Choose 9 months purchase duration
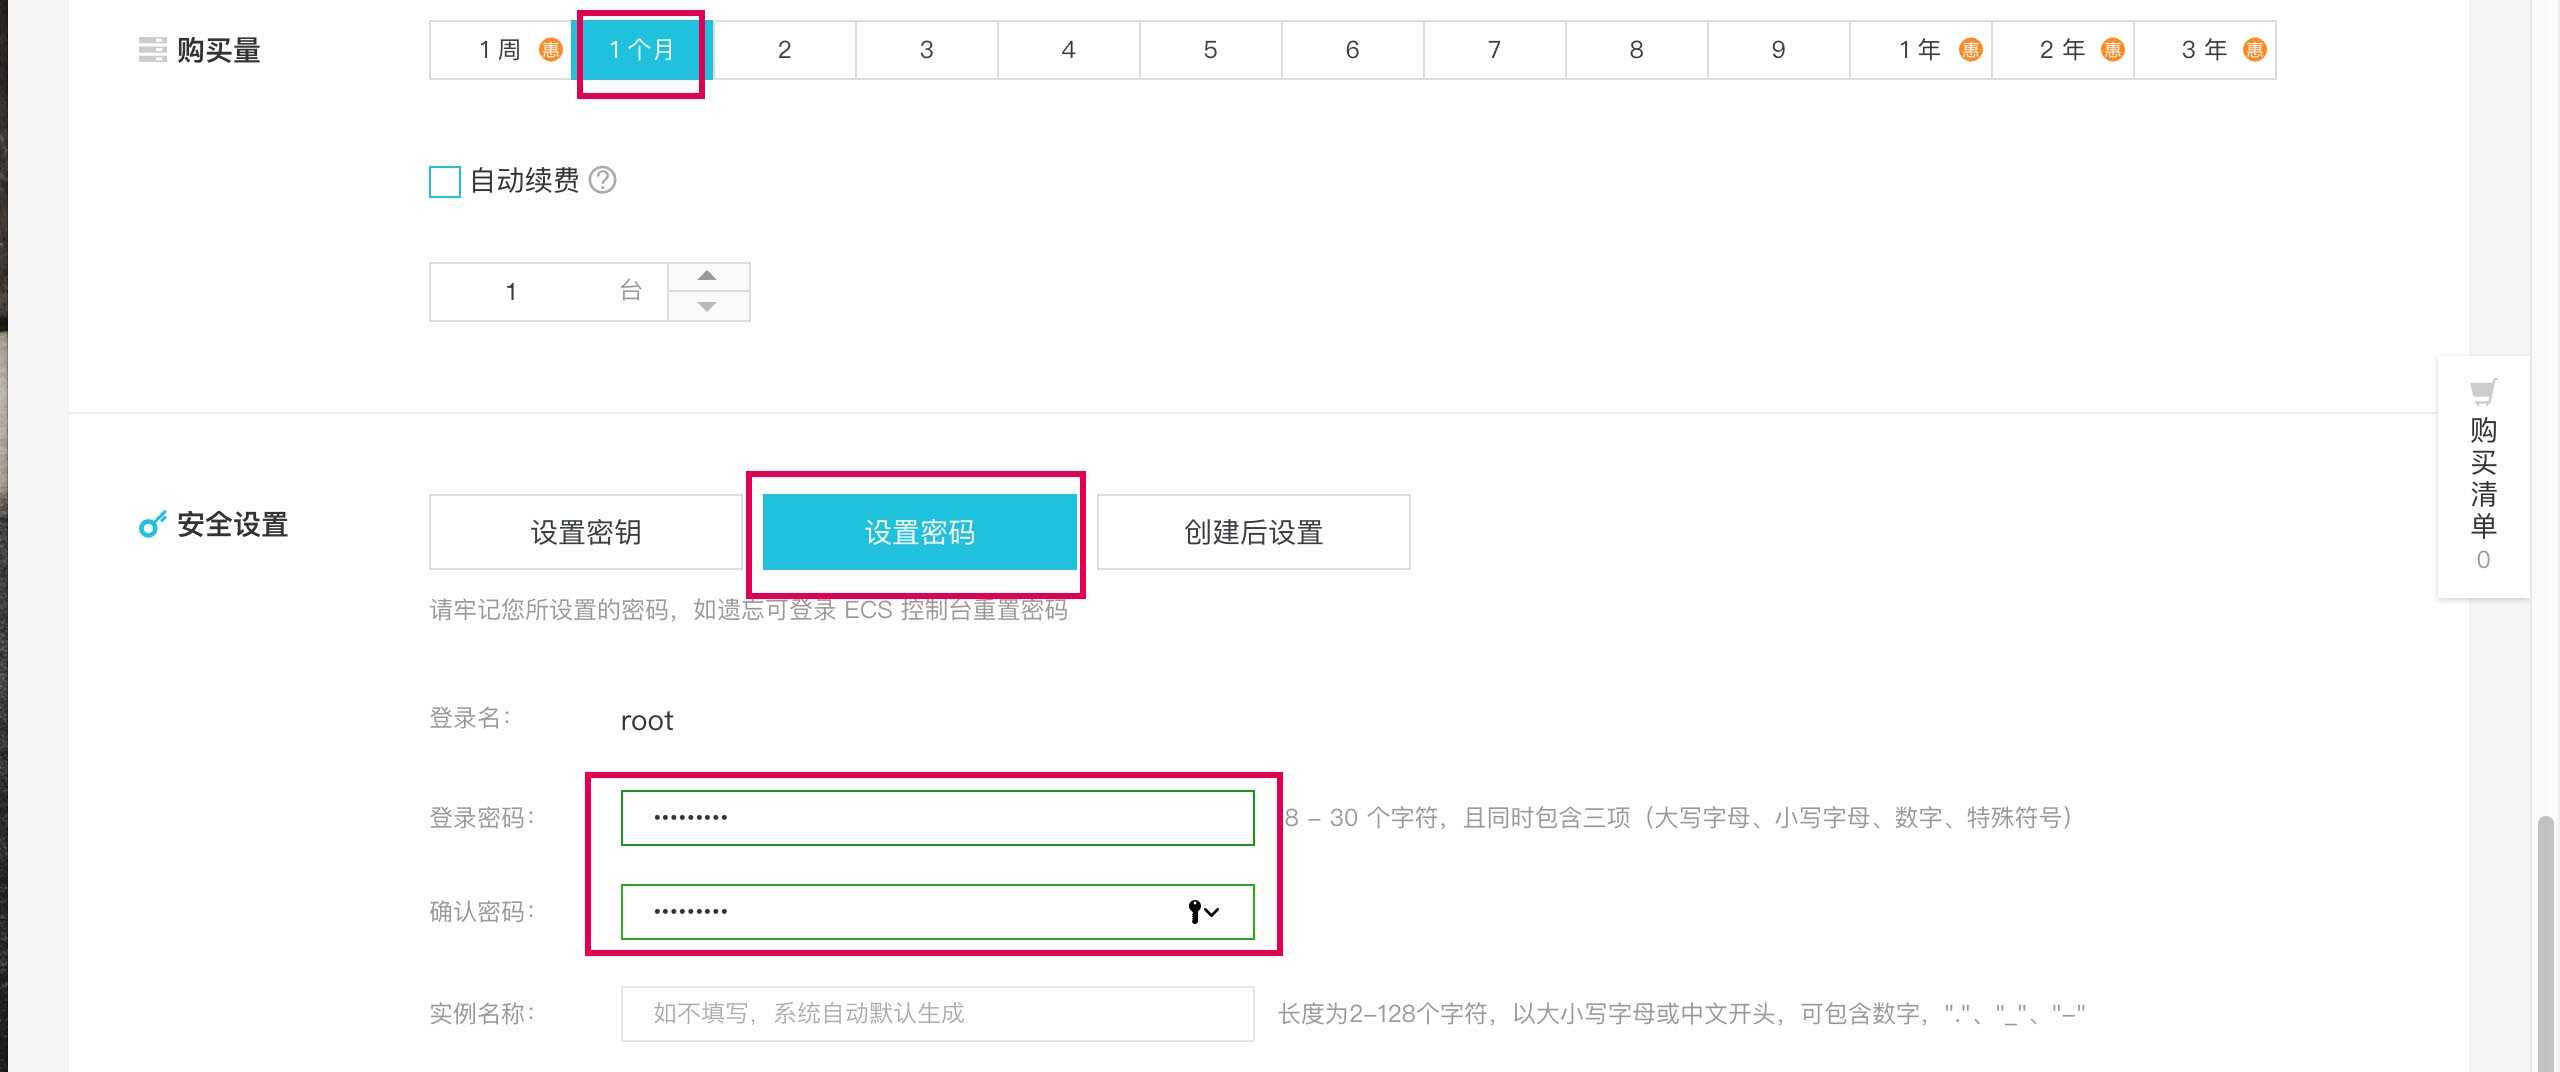2560x1072 pixels. coord(1779,50)
